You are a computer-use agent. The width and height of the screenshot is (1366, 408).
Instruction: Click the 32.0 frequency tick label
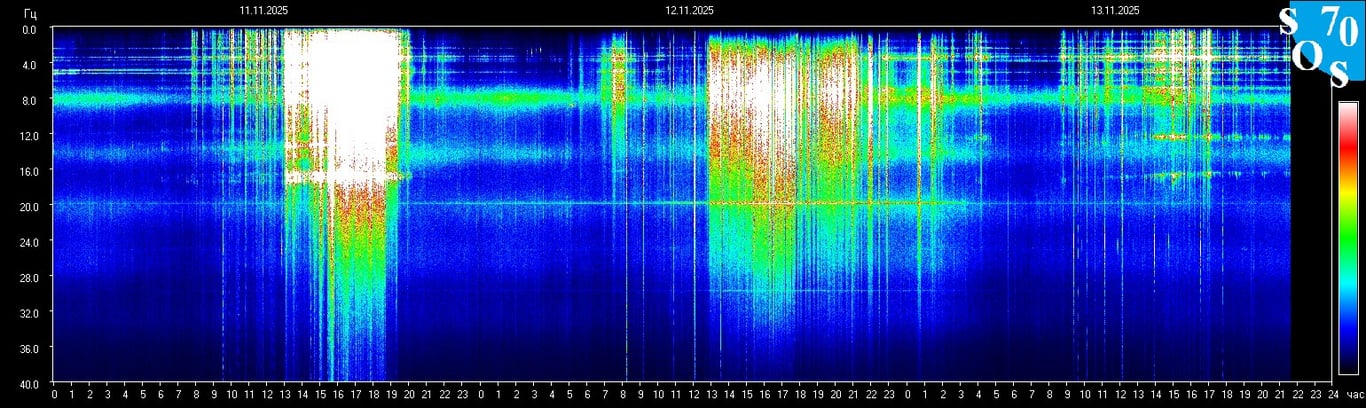click(x=30, y=313)
